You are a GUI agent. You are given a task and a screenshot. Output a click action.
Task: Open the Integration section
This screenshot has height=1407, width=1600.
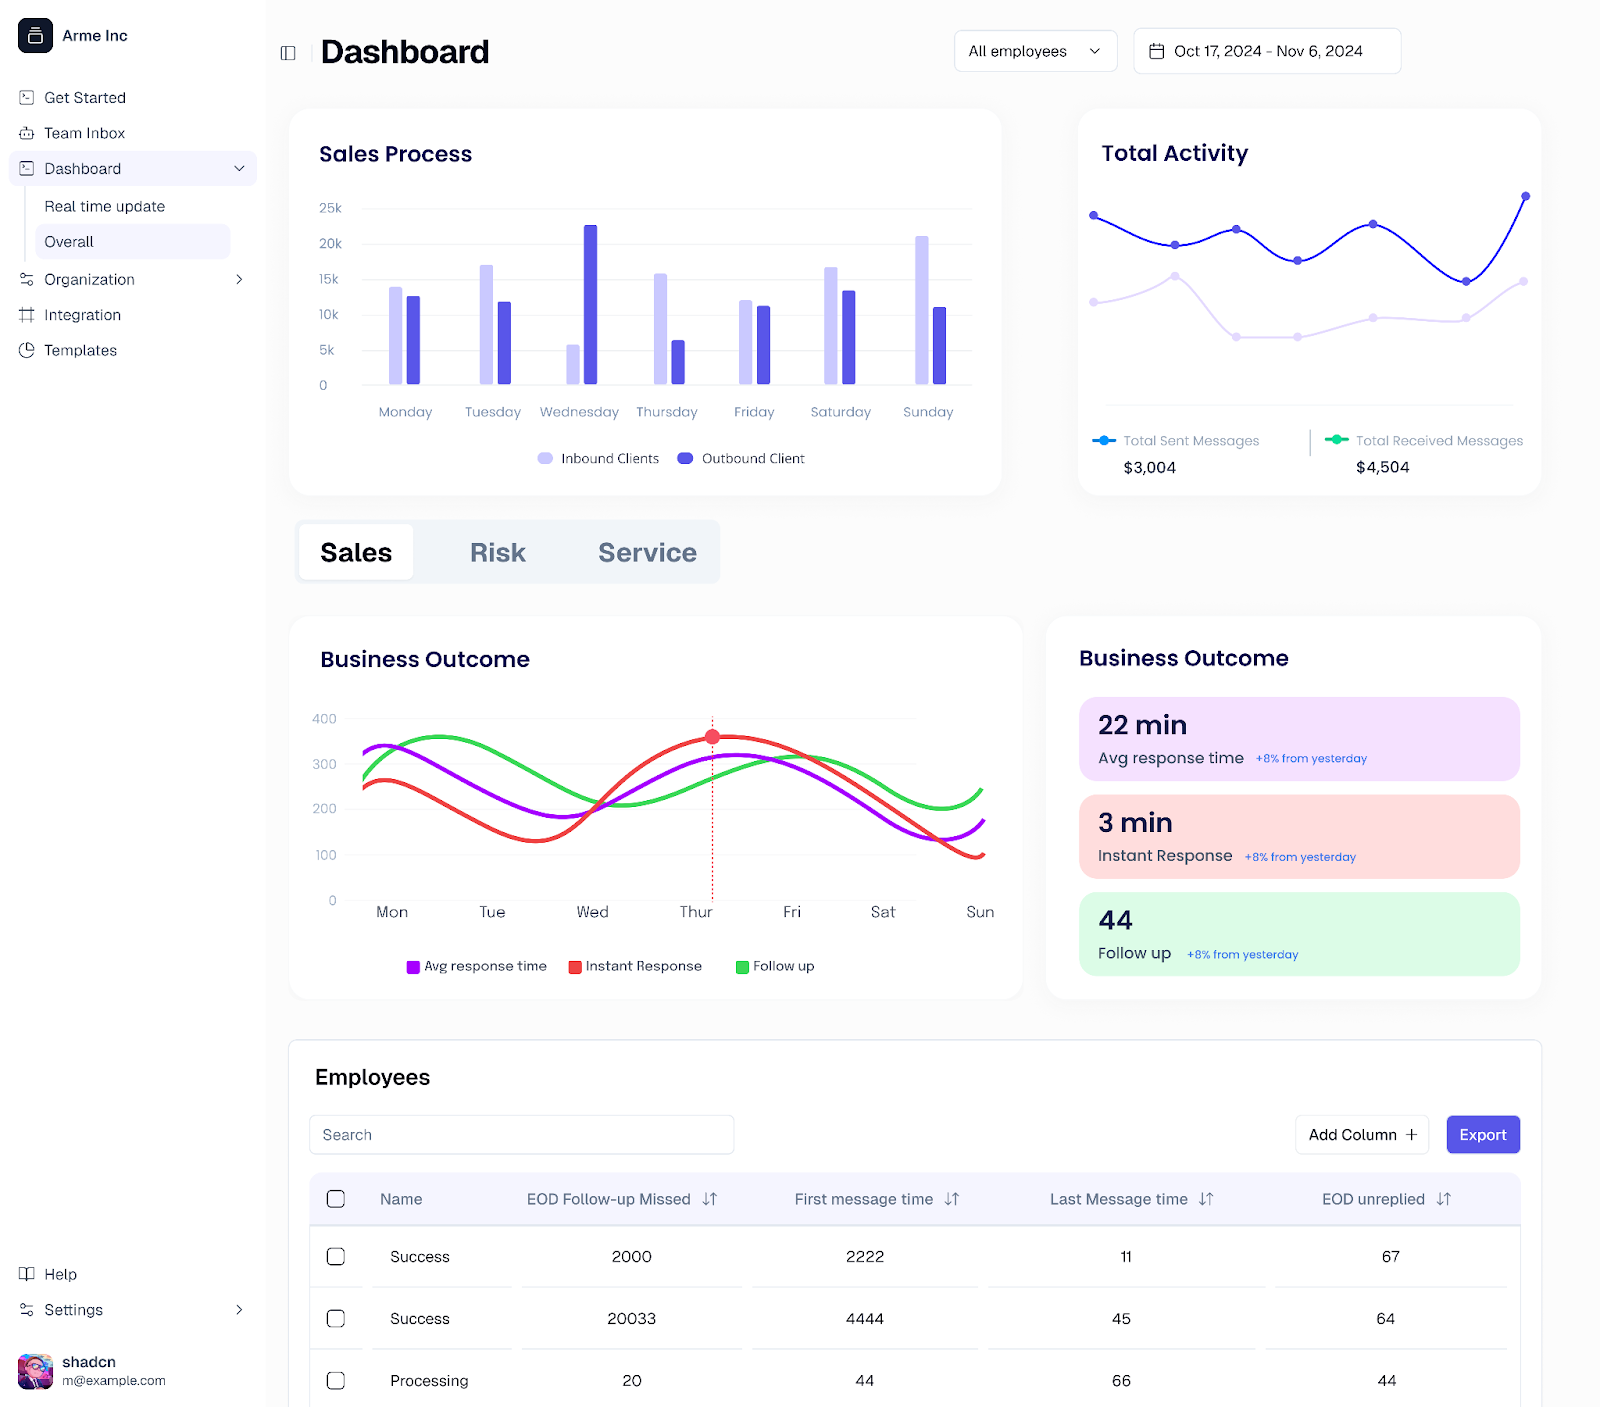pyautogui.click(x=82, y=314)
